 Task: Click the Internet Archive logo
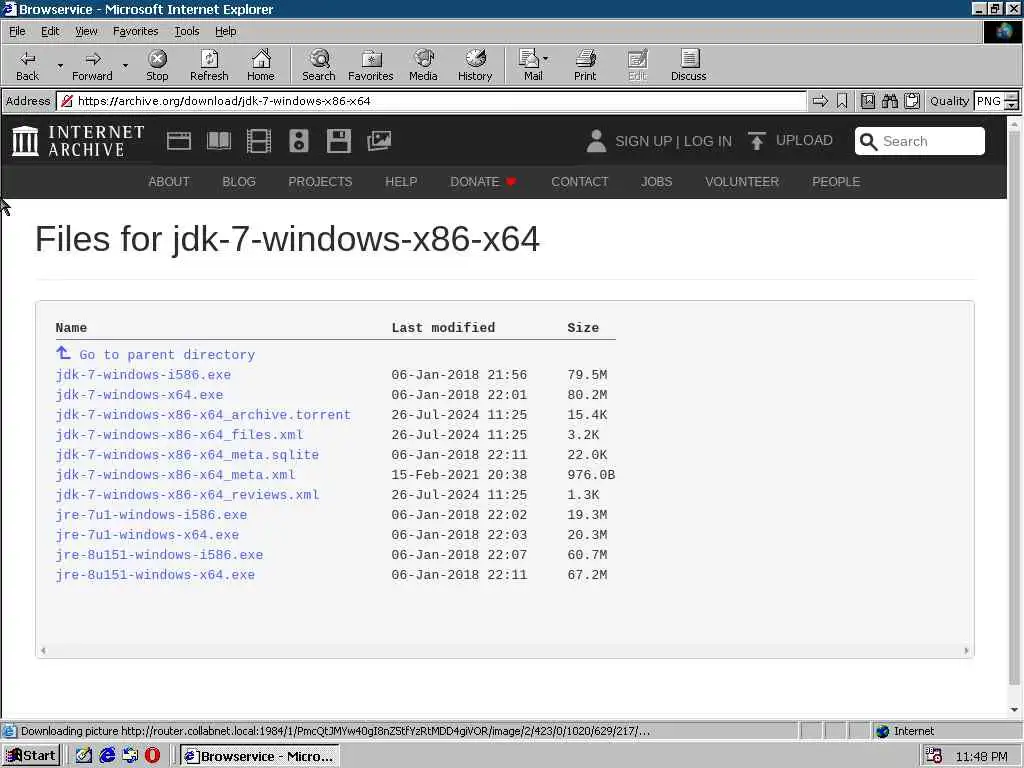click(x=78, y=141)
